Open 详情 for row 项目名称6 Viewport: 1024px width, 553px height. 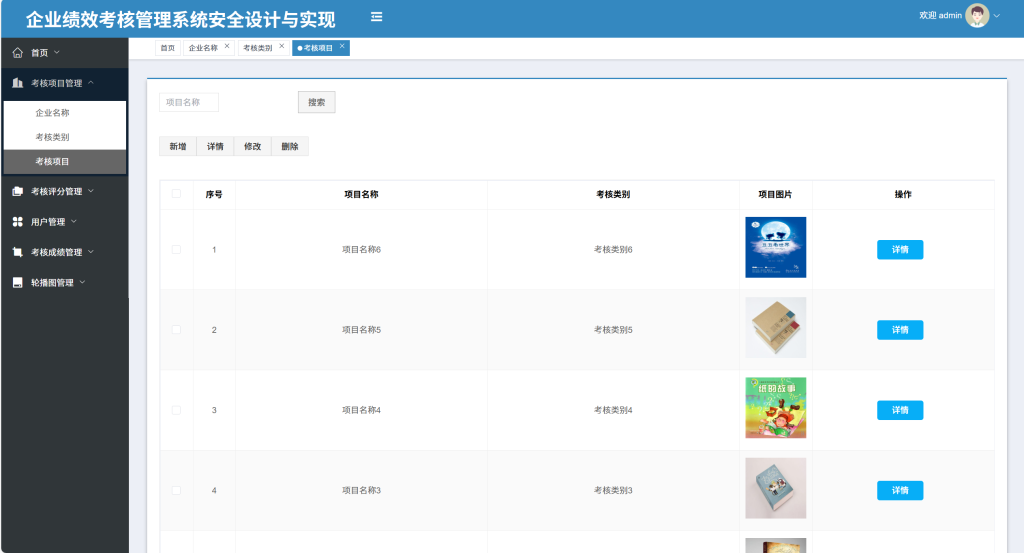[x=900, y=249]
